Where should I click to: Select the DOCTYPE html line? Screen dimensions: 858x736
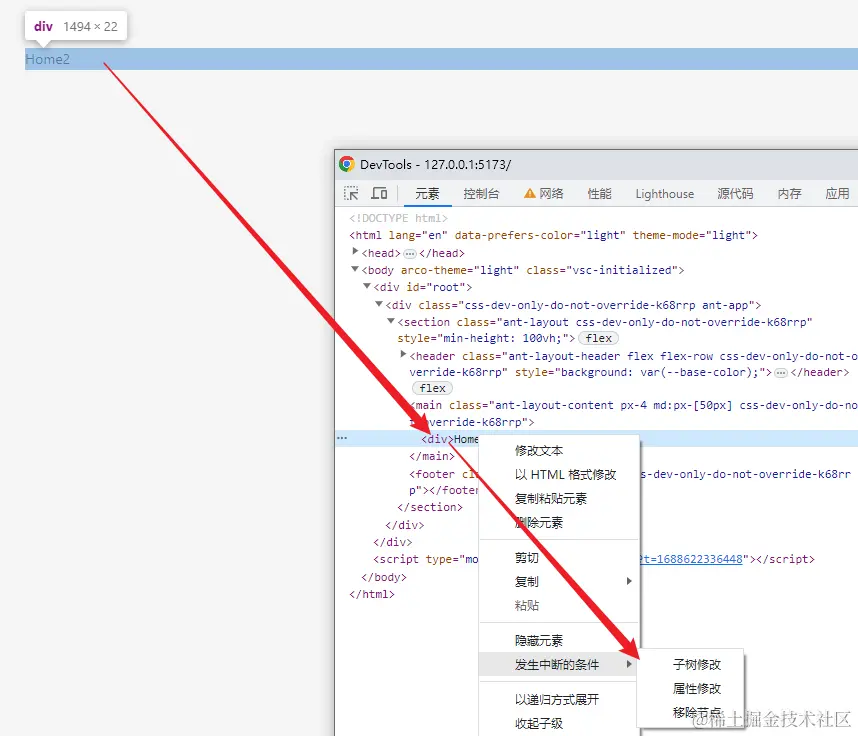[398, 218]
